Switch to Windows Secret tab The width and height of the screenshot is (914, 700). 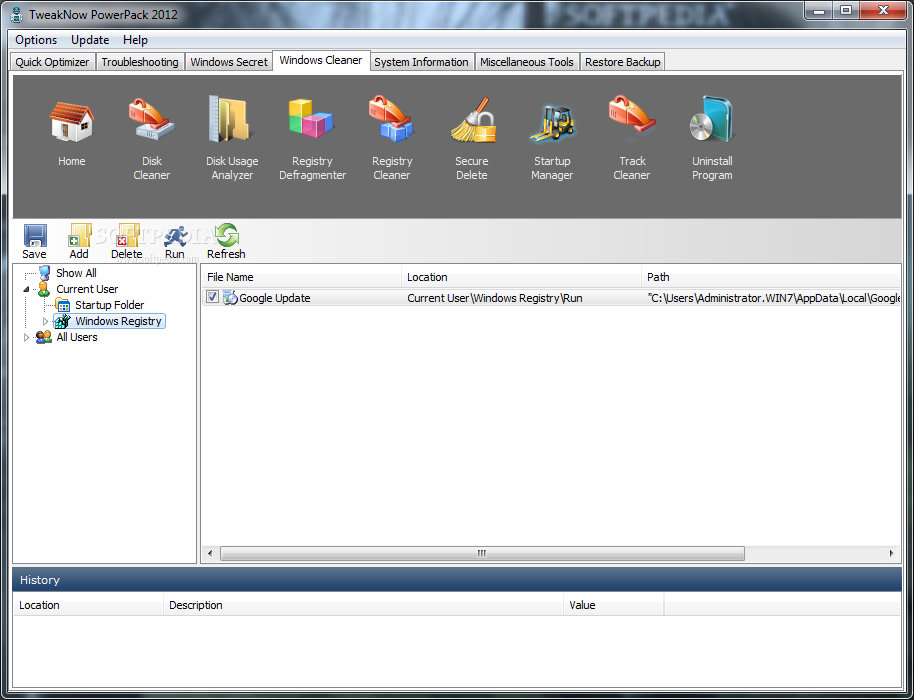point(229,62)
